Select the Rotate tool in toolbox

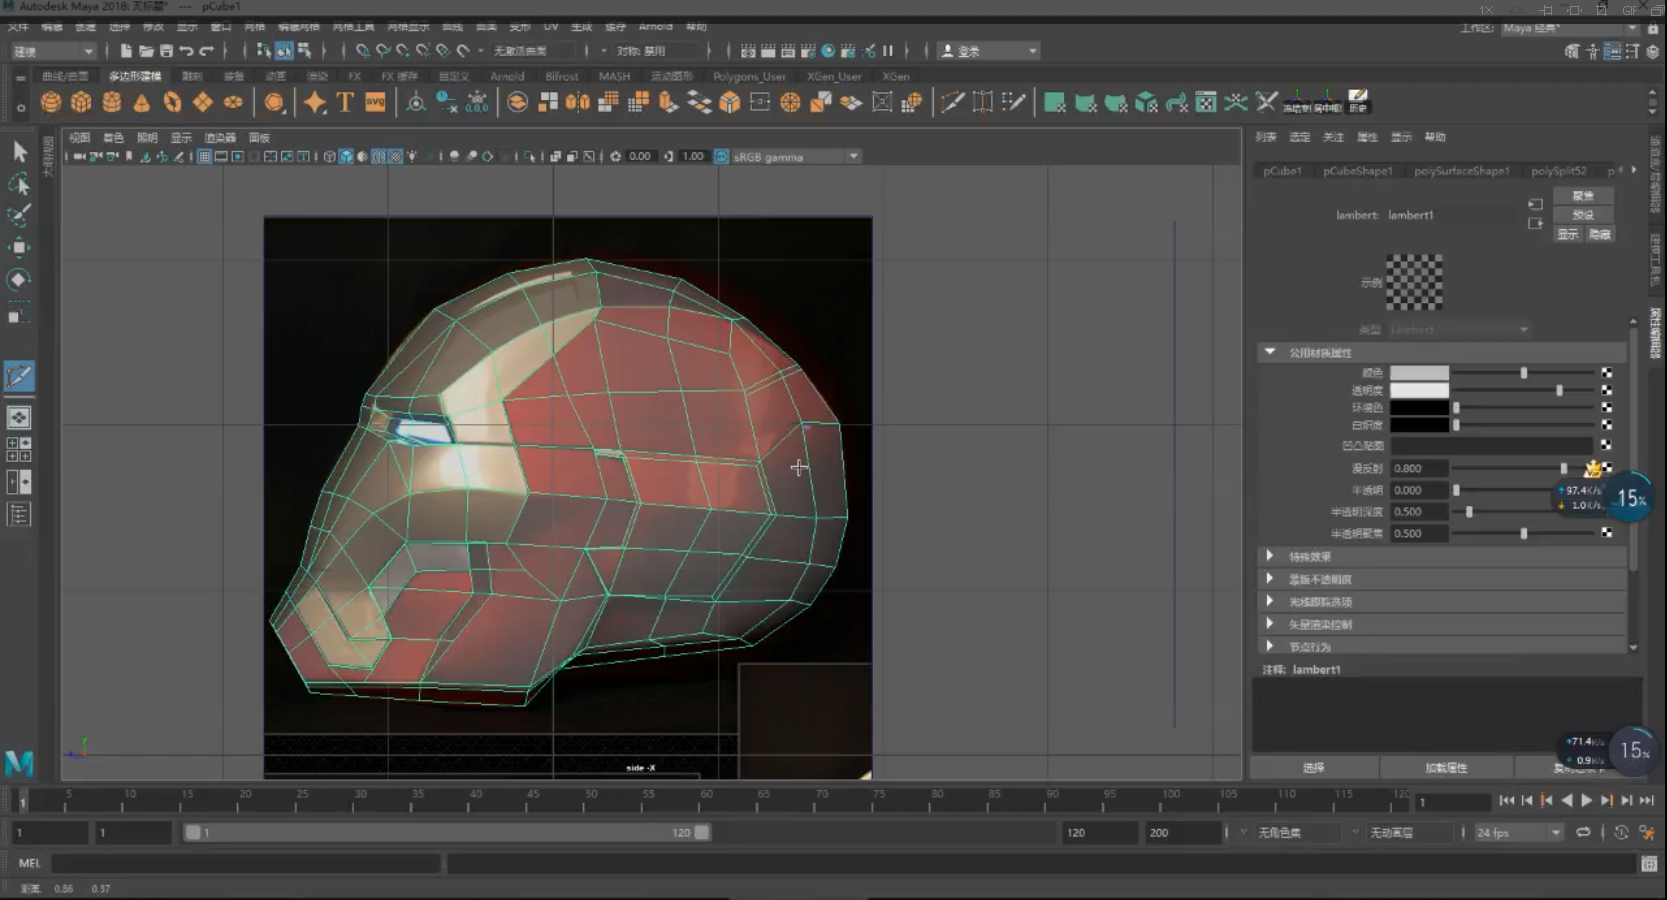(19, 279)
